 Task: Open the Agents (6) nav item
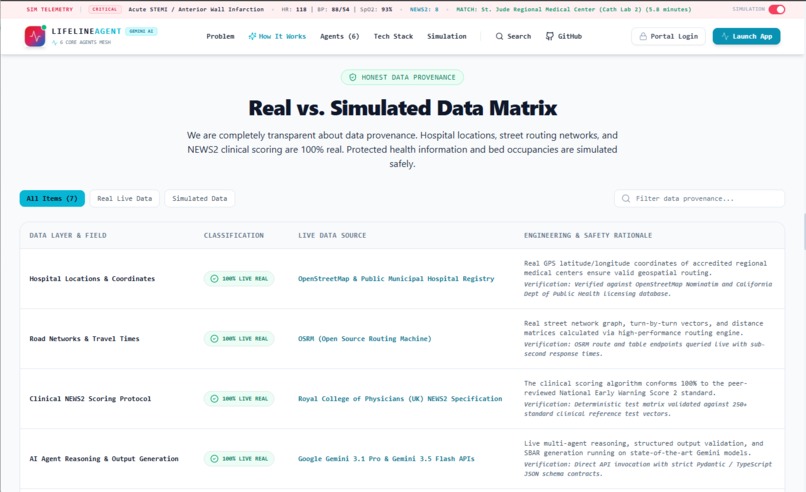coord(339,37)
